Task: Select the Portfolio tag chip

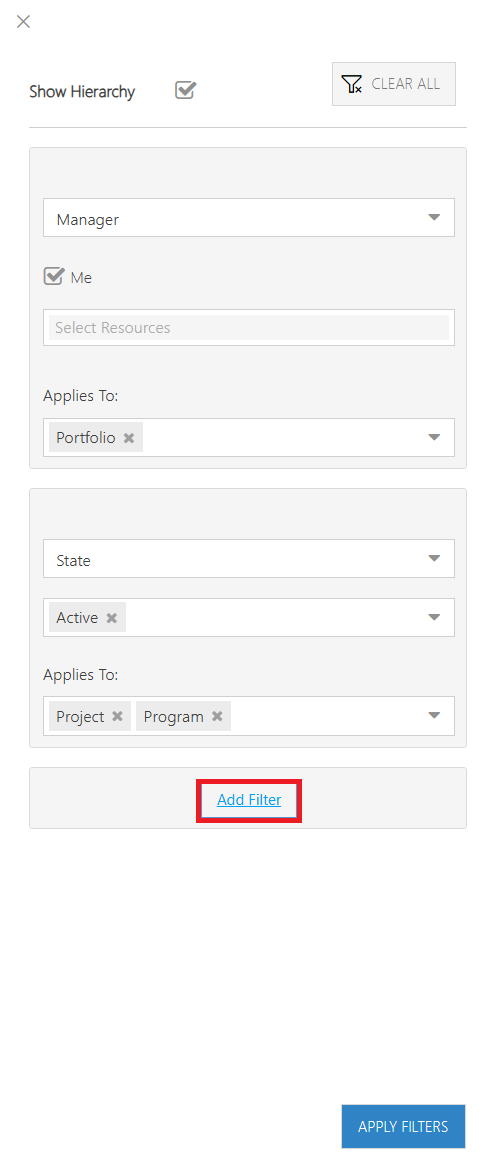Action: click(x=96, y=438)
